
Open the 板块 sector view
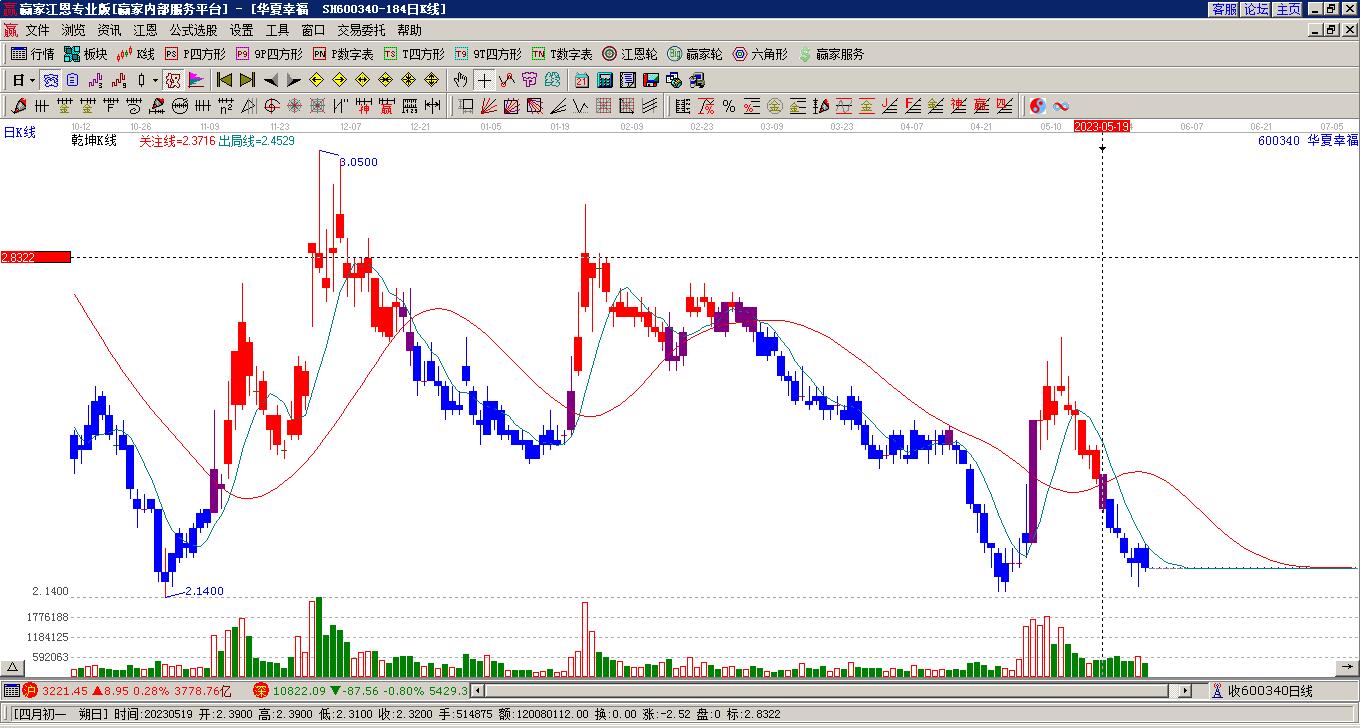click(86, 54)
